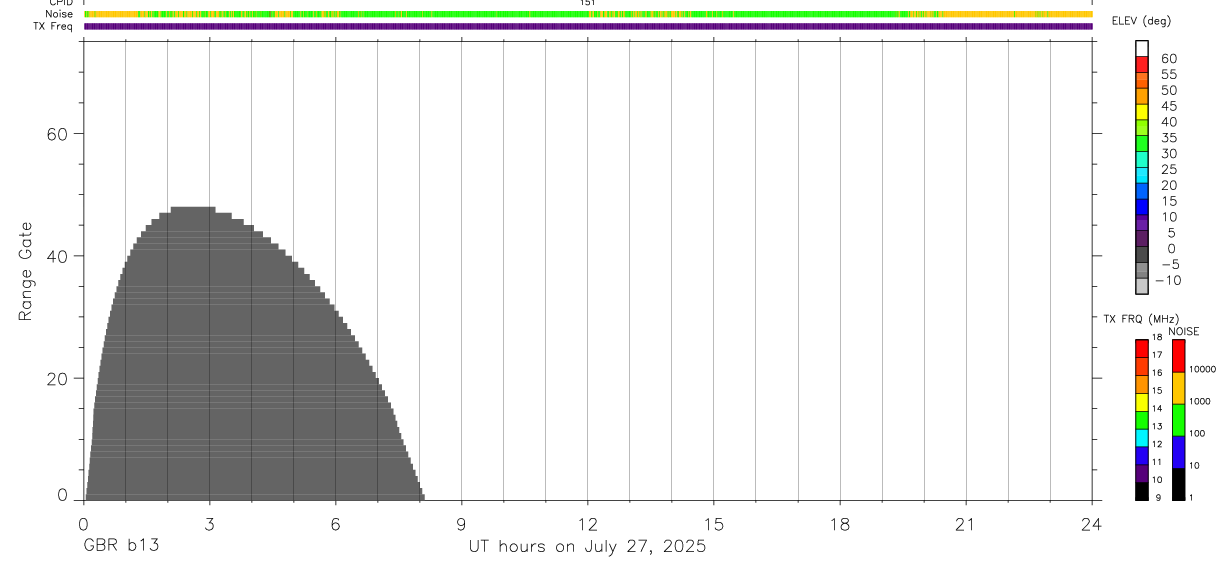Select the green NOISE swatch above 100
This screenshot has height=567, width=1228.
pyautogui.click(x=1179, y=420)
